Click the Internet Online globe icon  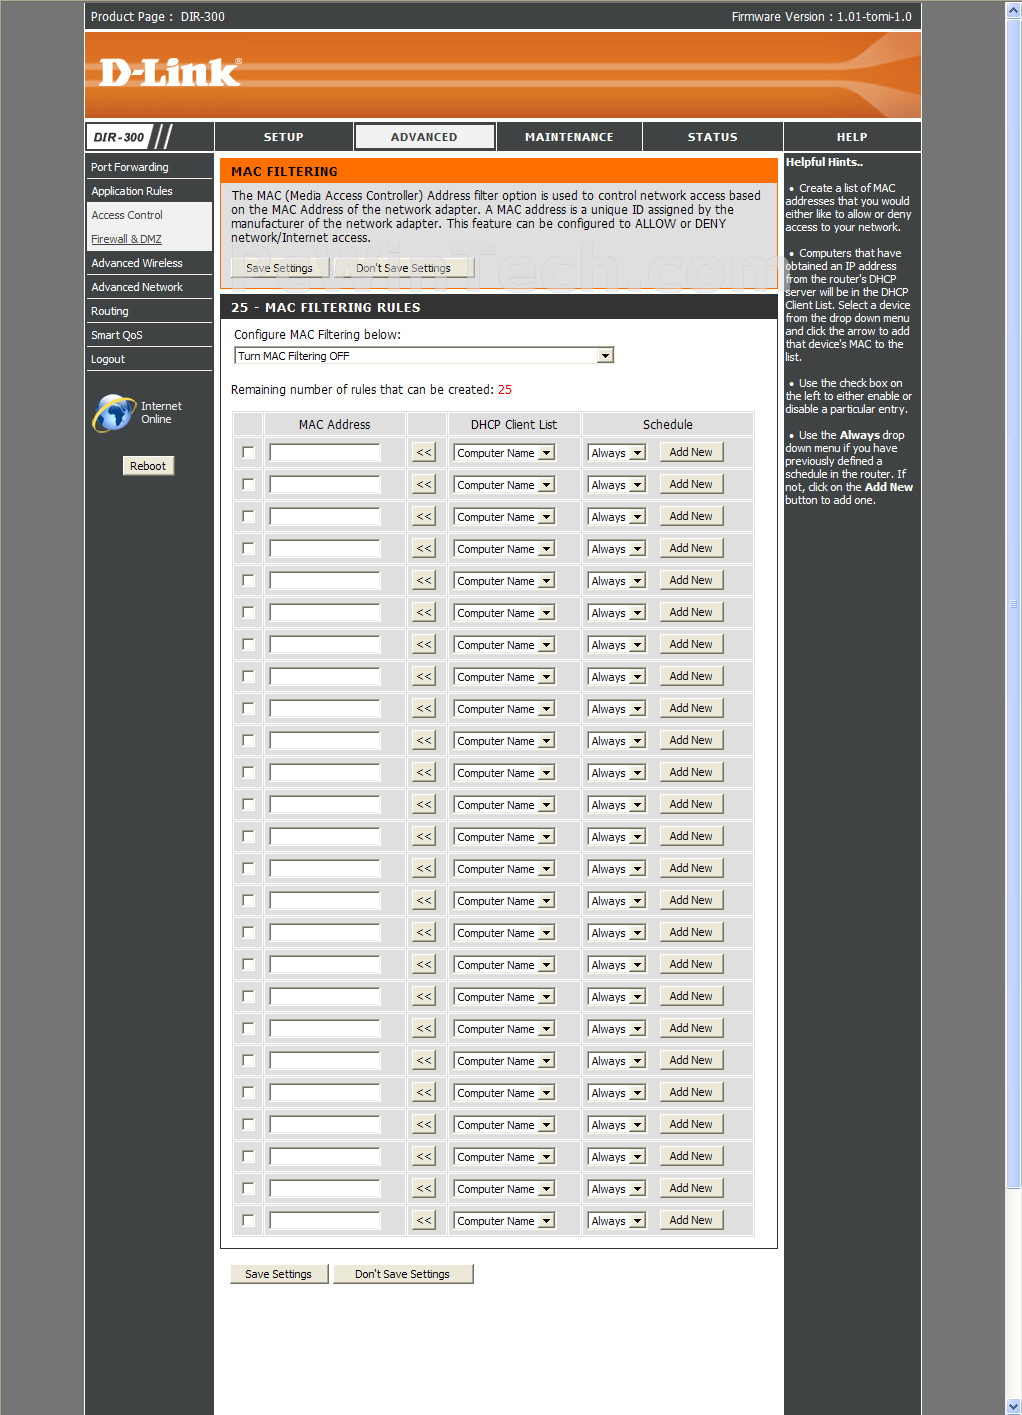pos(114,413)
